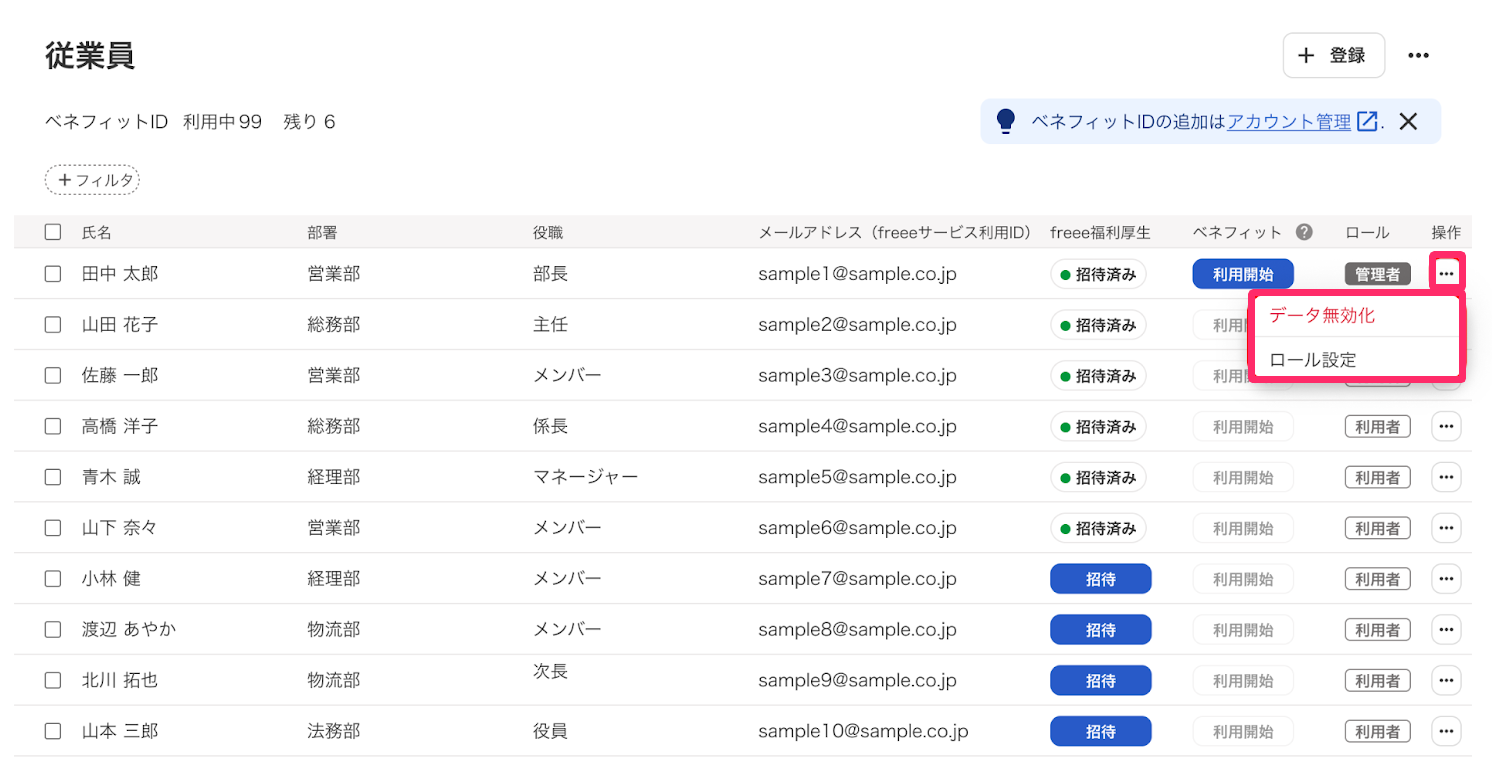Click the 役職 column header
1492x767 pixels.
(x=548, y=232)
